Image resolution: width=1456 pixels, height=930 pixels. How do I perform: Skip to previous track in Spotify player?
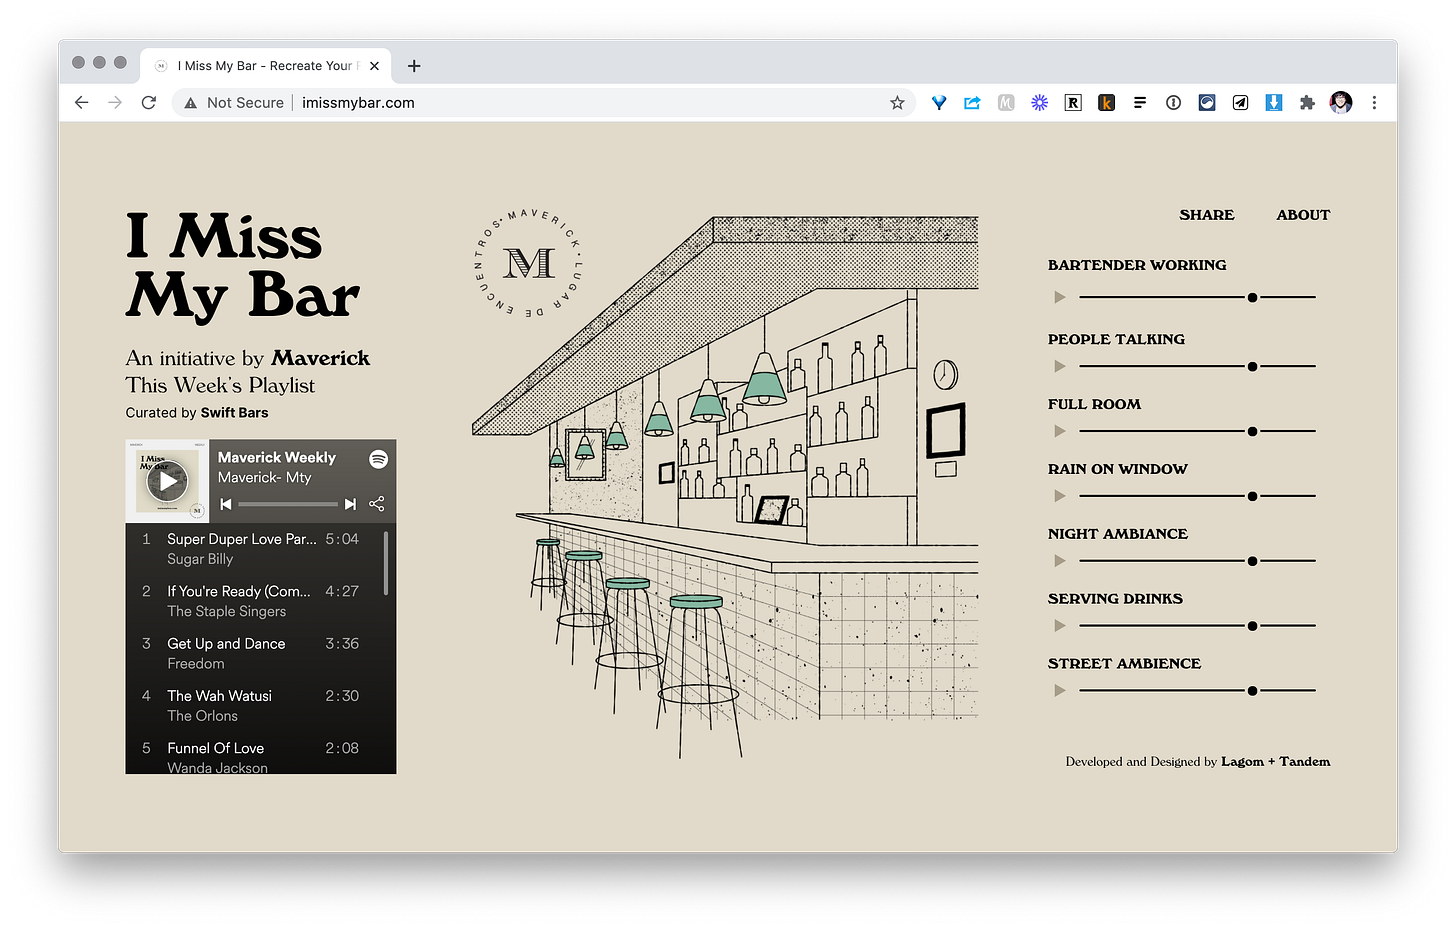(226, 504)
